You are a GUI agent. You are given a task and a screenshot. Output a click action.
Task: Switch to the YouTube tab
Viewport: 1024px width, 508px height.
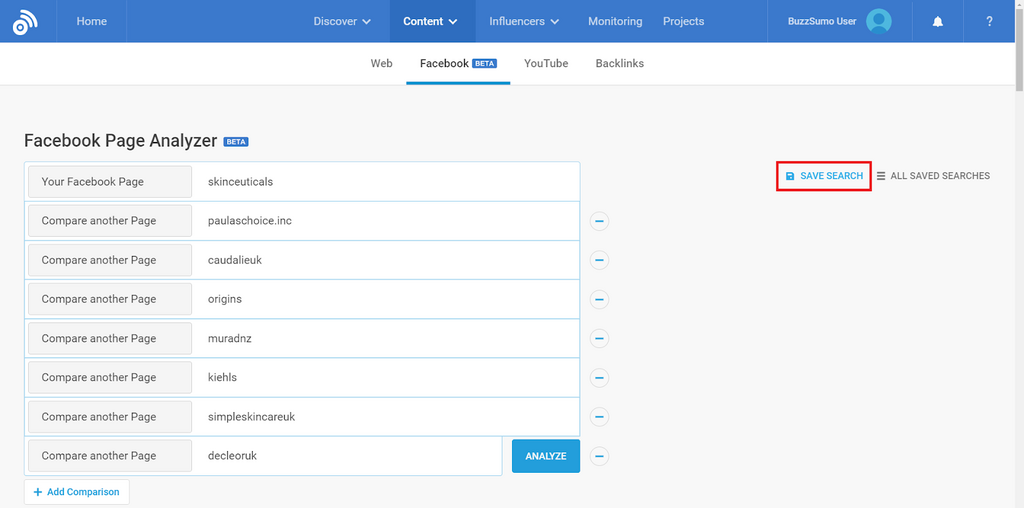(x=546, y=63)
